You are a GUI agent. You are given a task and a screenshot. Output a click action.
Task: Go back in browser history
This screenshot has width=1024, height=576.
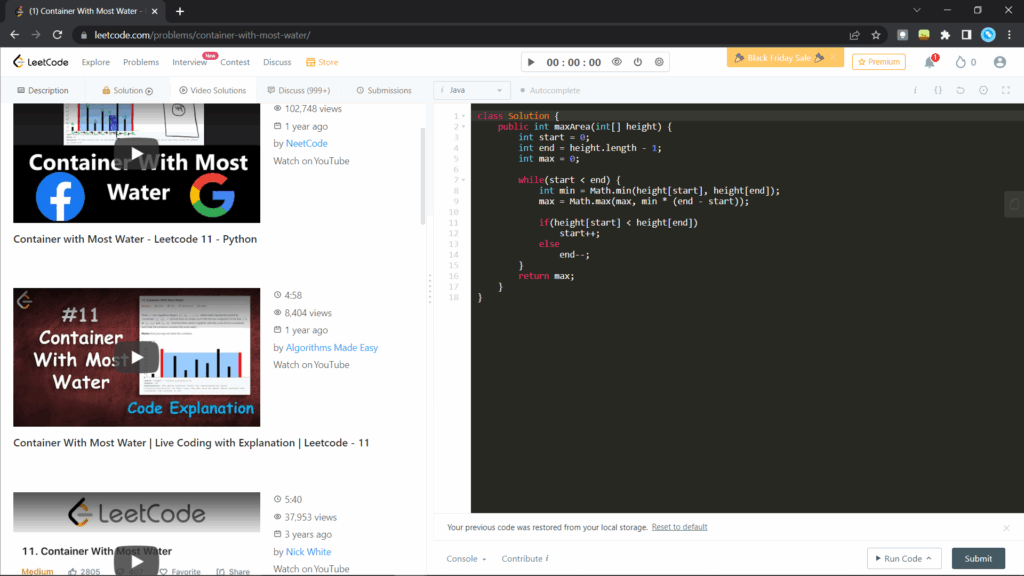(14, 35)
